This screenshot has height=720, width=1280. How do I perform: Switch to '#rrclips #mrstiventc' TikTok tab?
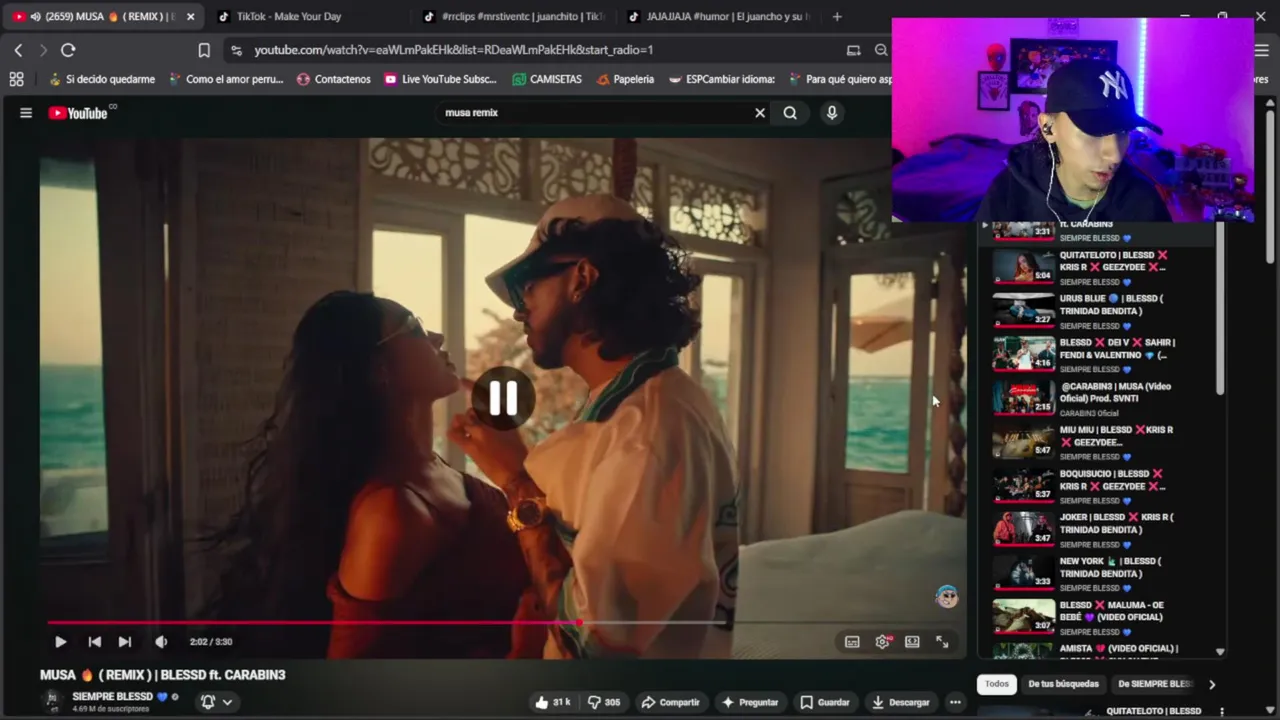pyautogui.click(x=515, y=16)
